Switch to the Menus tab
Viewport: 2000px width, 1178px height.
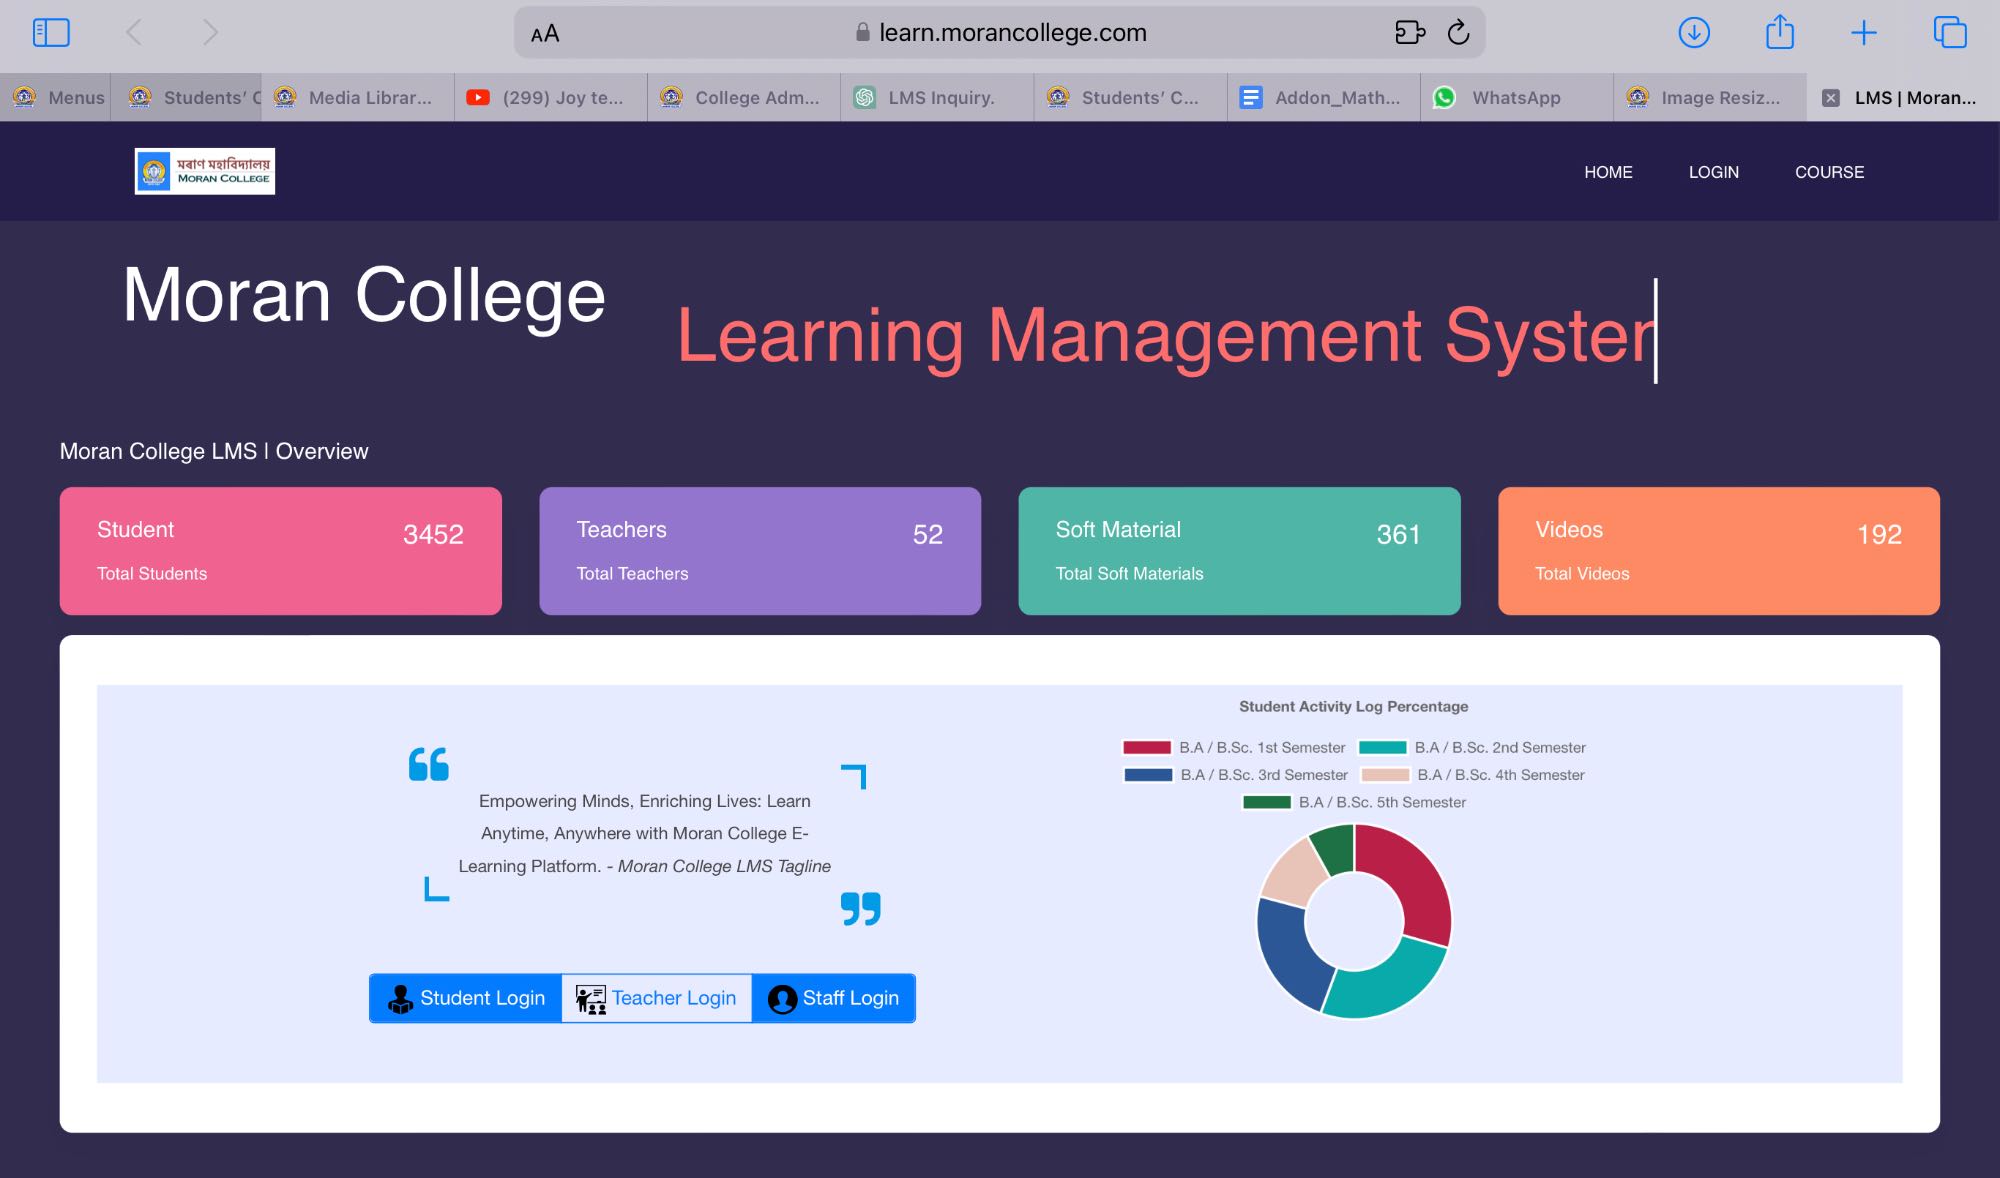click(x=56, y=98)
